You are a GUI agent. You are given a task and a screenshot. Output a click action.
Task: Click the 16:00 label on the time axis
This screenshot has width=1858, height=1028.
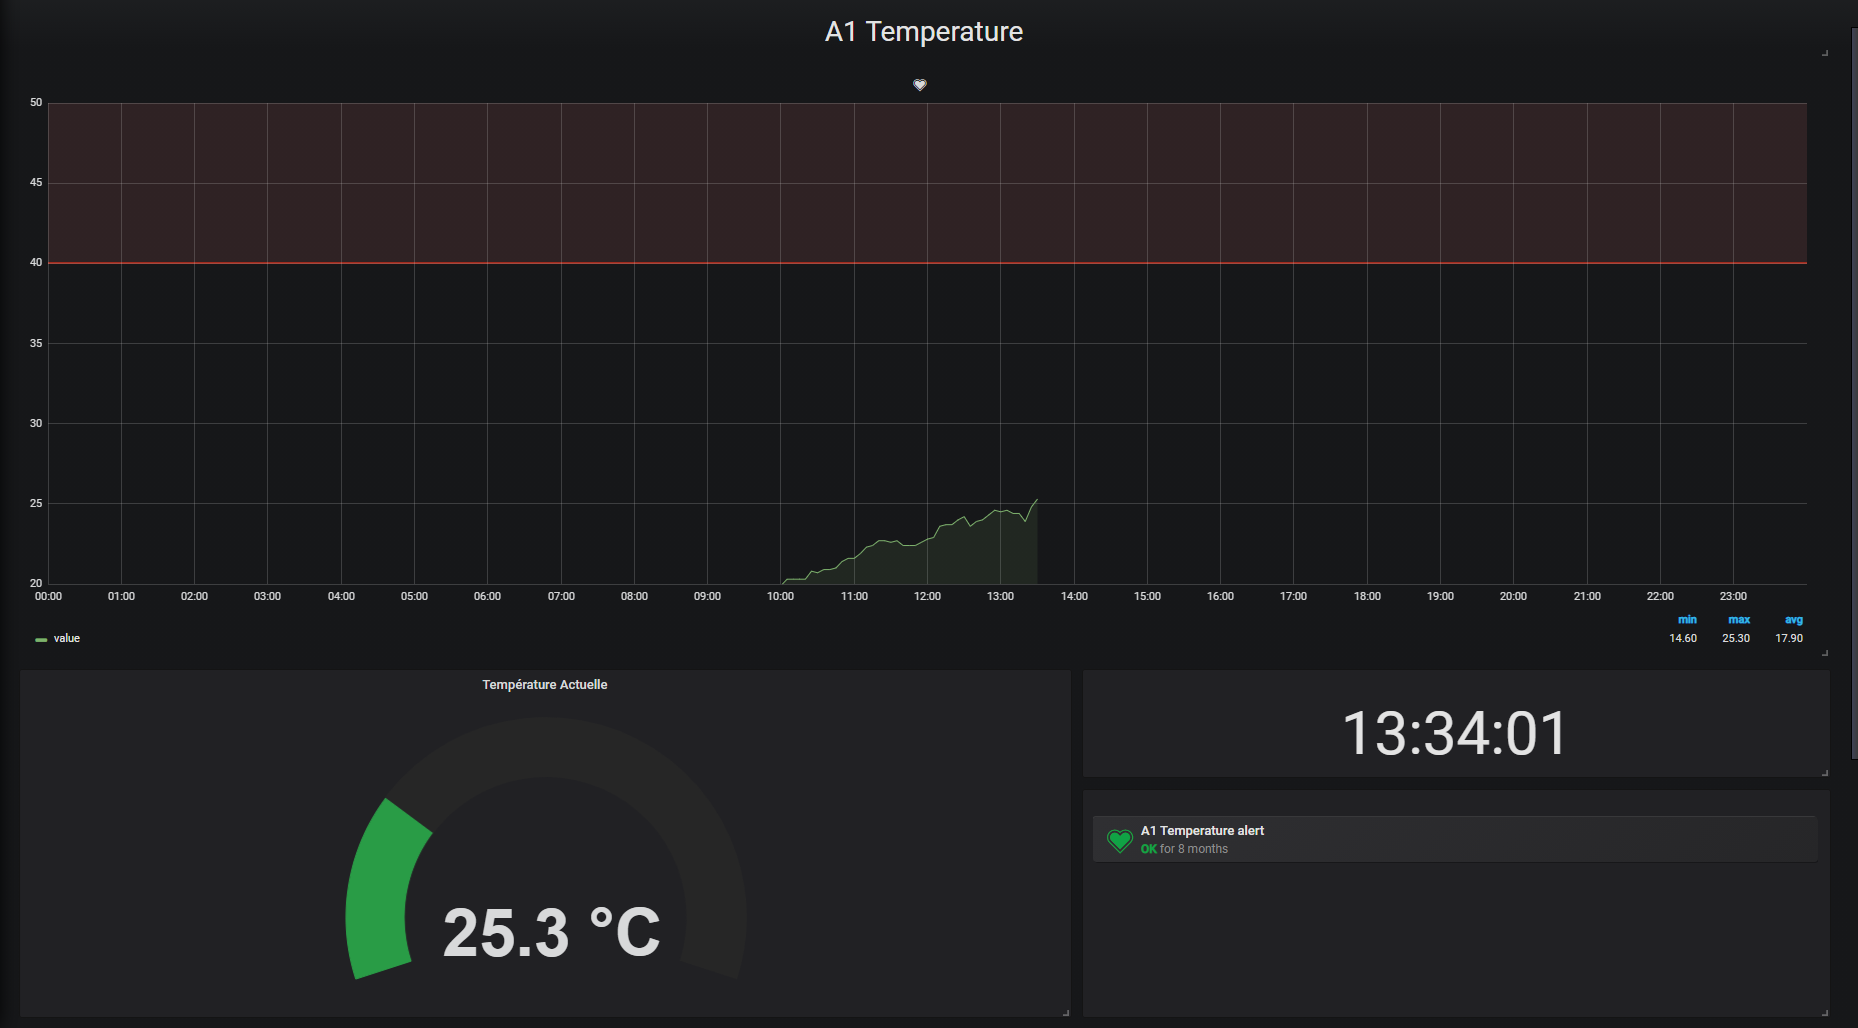coord(1220,596)
